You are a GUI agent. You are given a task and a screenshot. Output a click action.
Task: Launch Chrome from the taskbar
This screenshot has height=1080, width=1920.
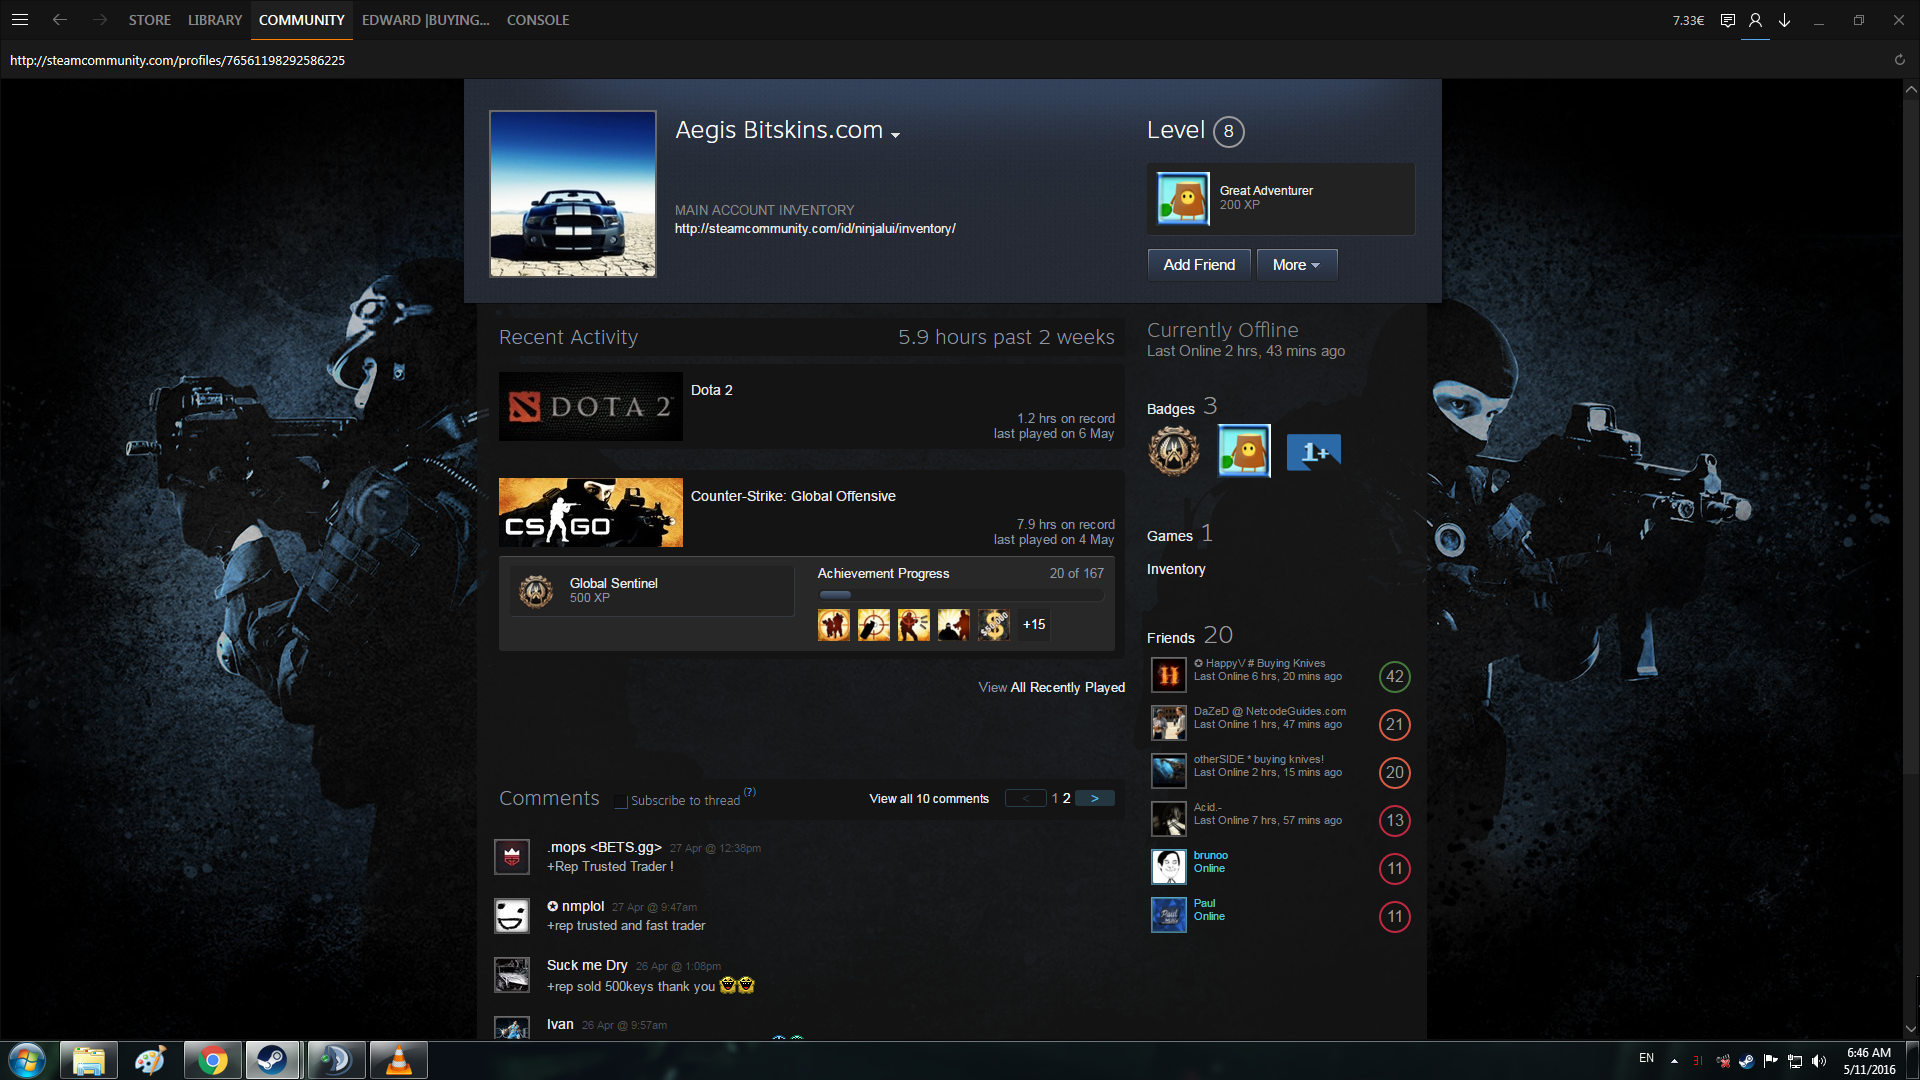point(212,1060)
